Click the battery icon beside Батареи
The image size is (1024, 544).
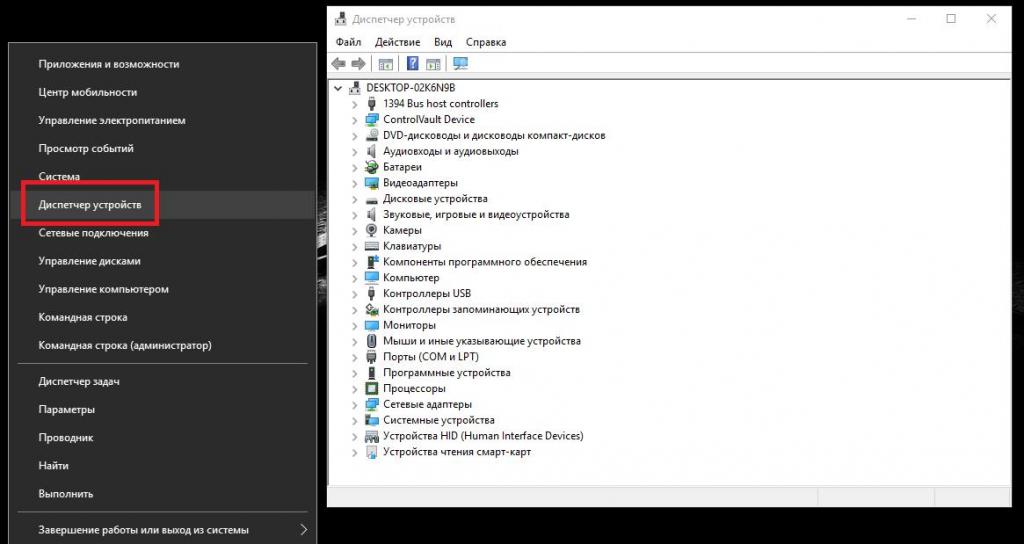(372, 167)
